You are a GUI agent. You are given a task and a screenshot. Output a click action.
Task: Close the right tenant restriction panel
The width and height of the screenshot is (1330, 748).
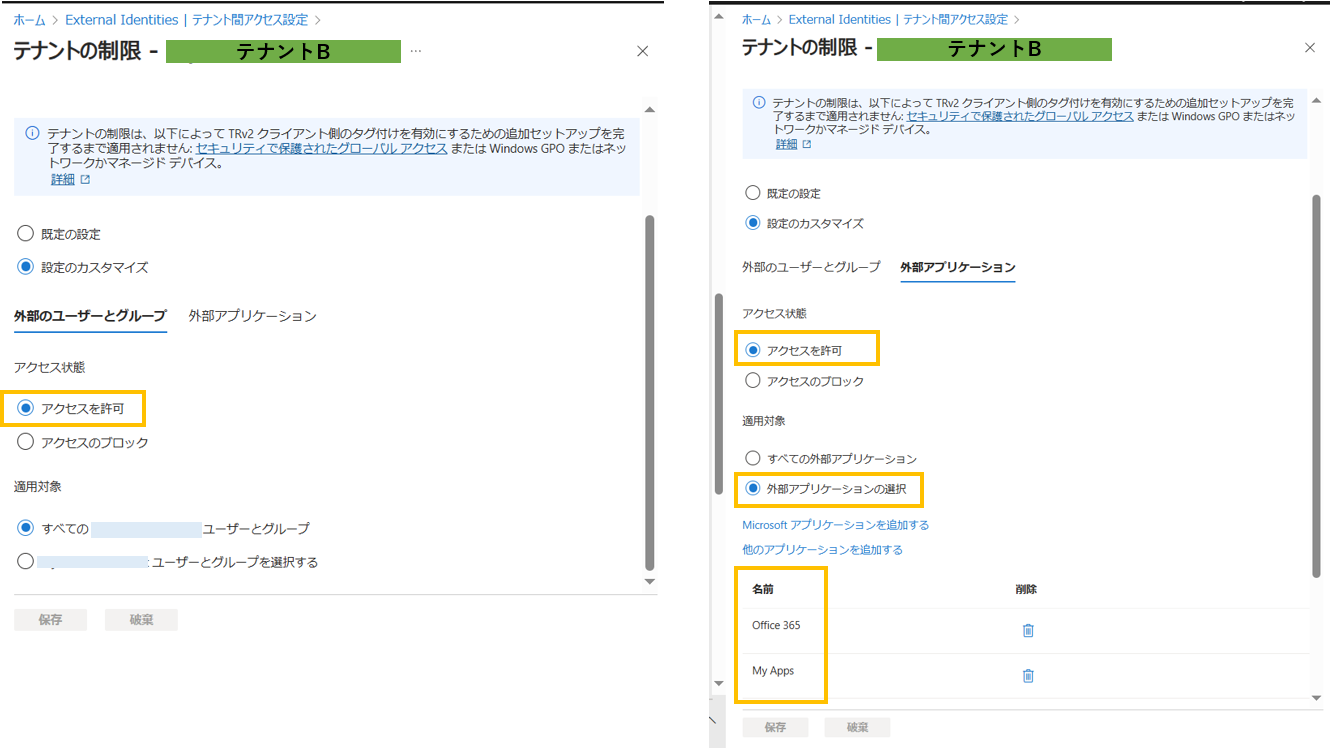[x=1310, y=48]
